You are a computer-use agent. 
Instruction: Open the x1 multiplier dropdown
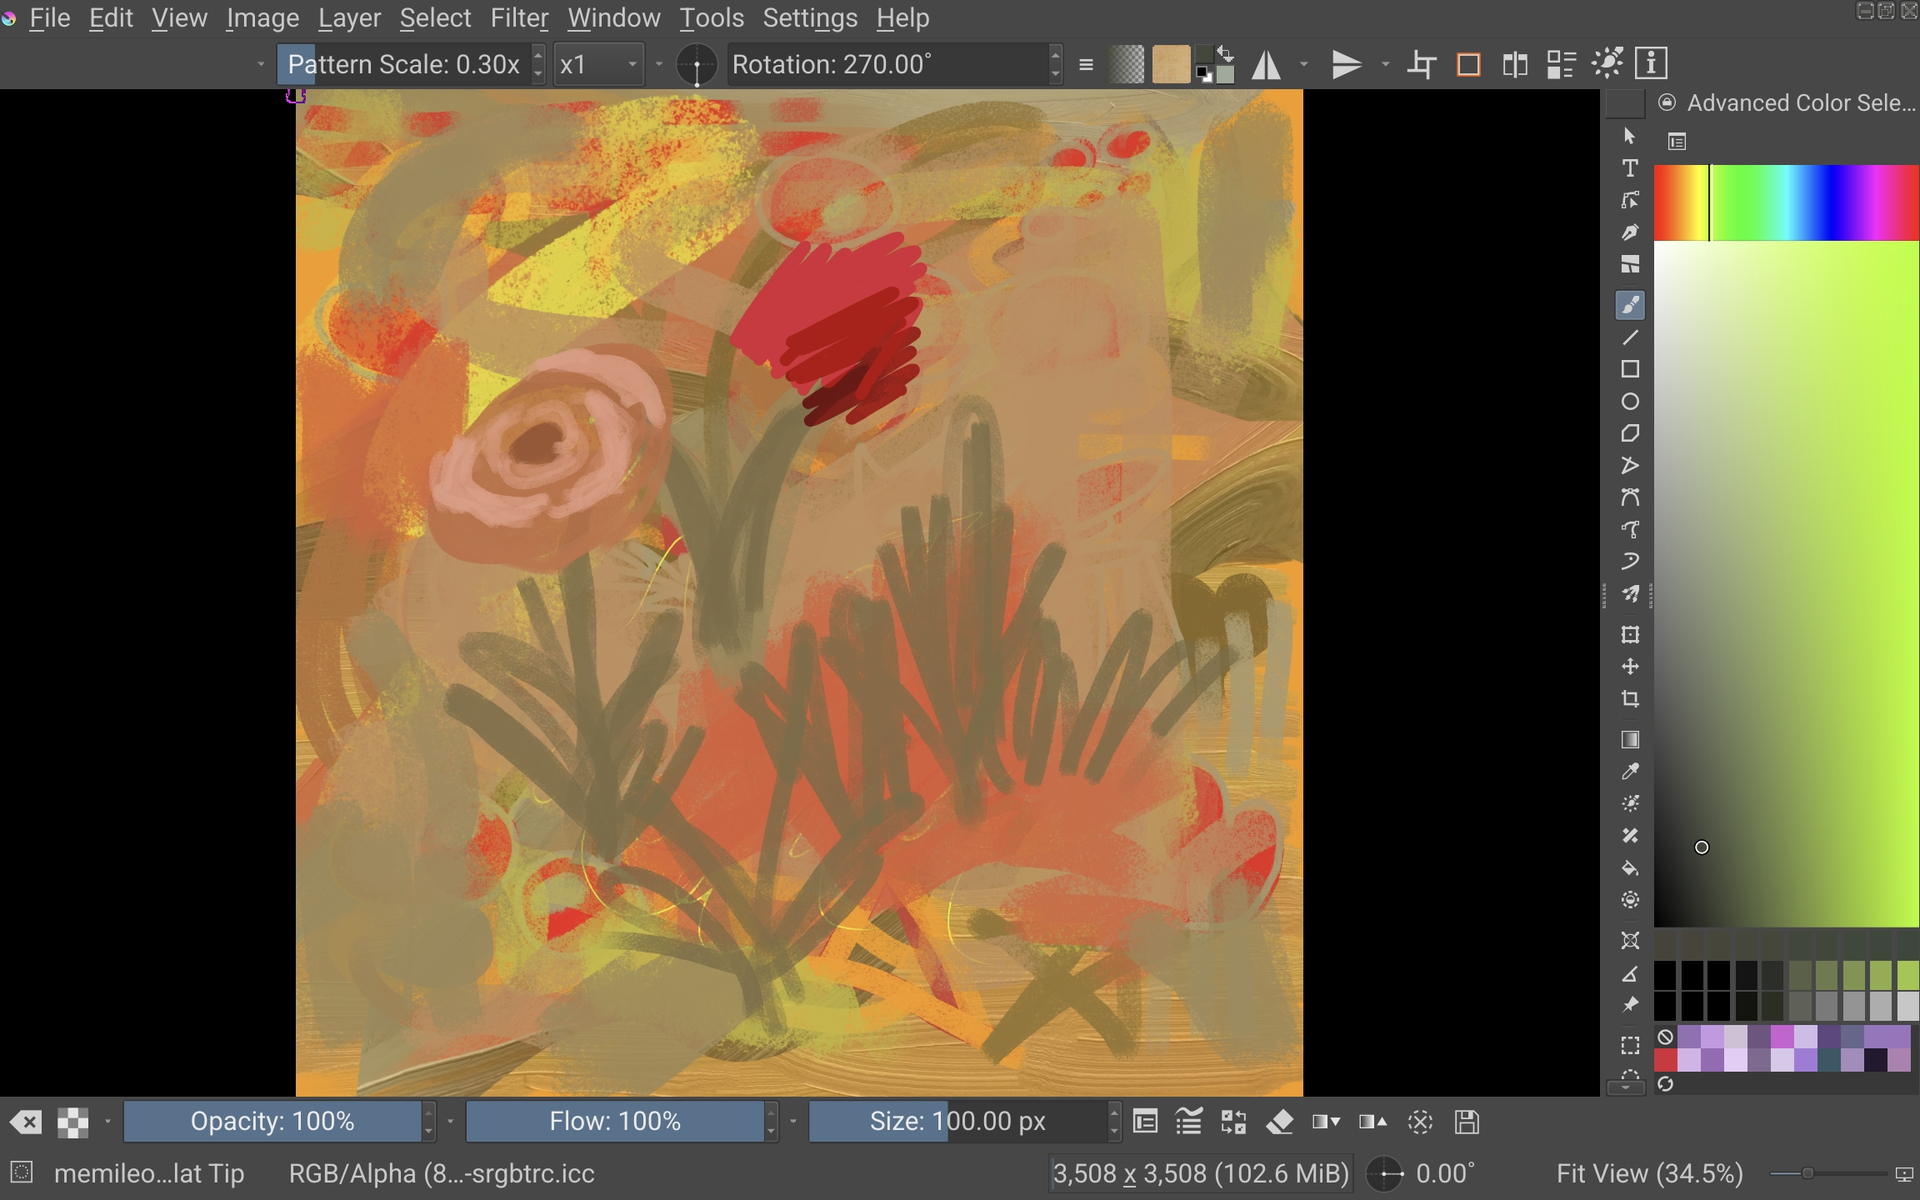599,65
